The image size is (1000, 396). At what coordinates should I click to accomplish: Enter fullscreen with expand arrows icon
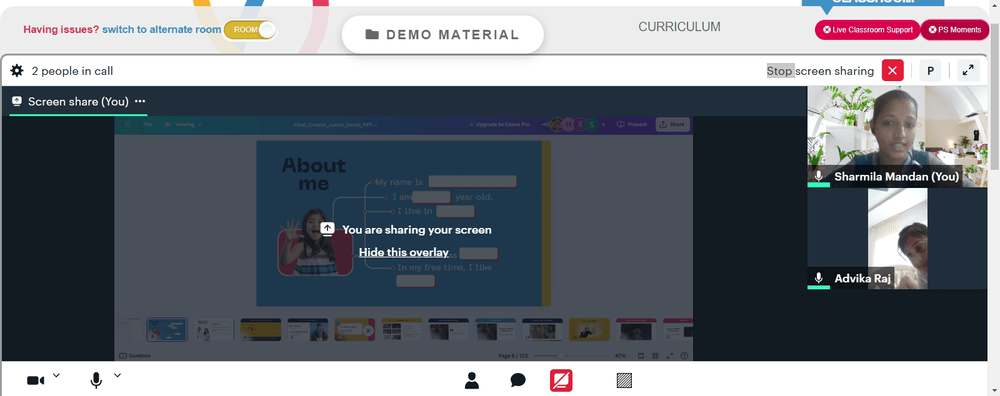968,71
